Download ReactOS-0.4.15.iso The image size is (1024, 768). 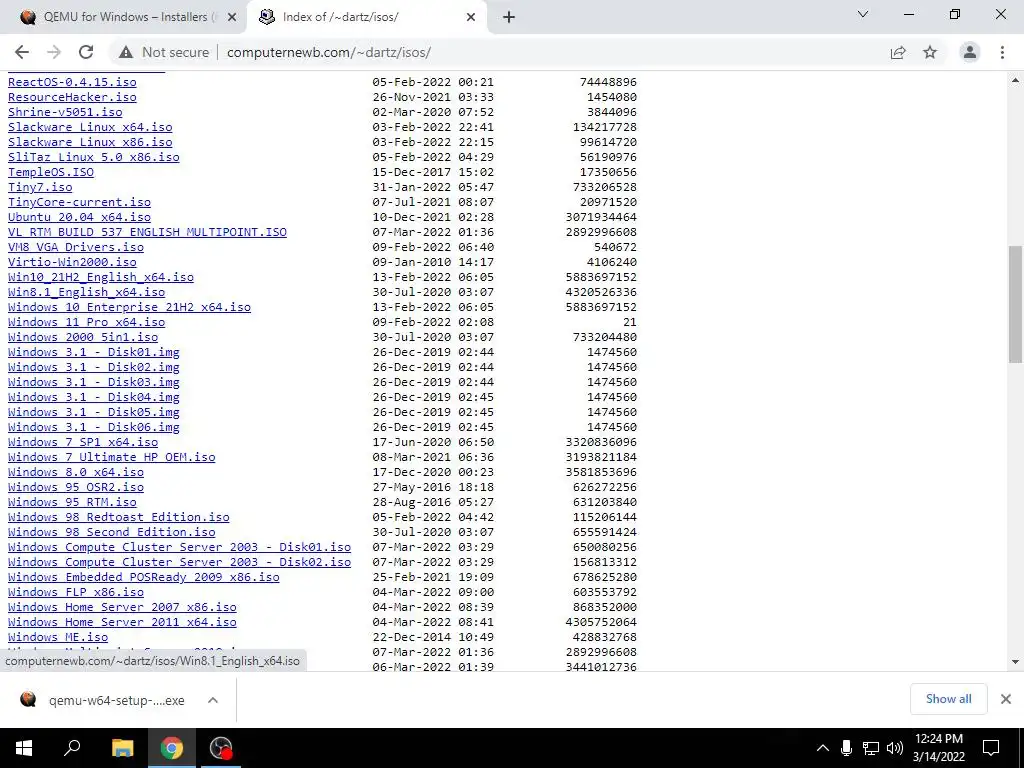(72, 82)
